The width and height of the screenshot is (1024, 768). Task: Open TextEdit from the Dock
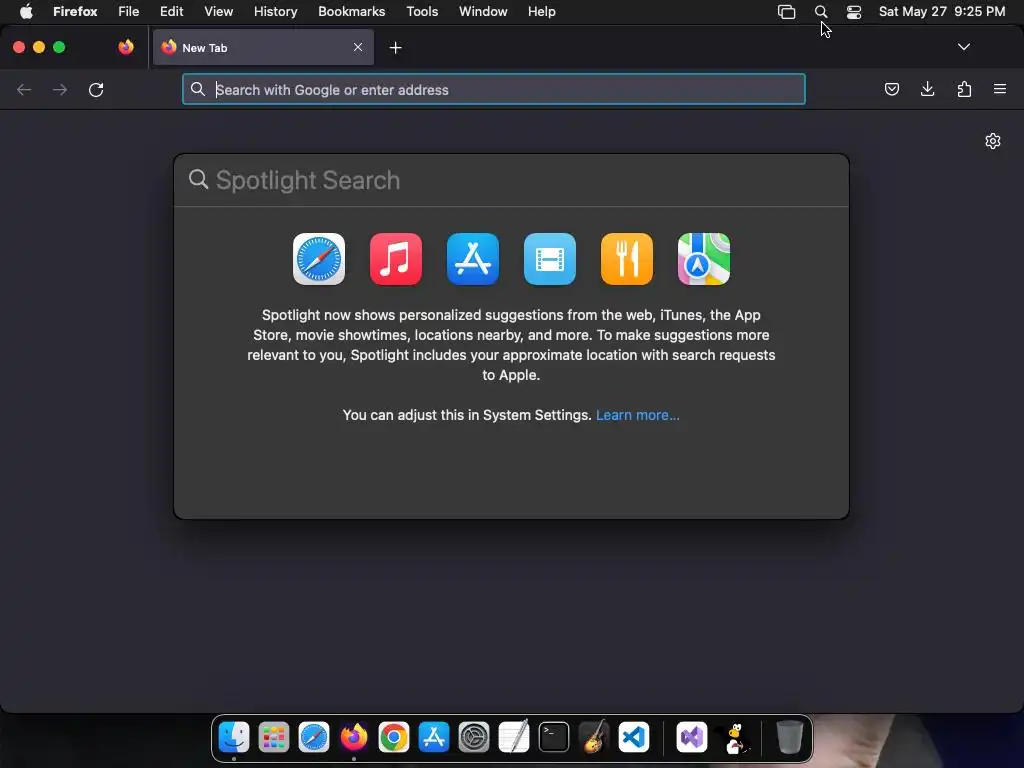(x=514, y=737)
